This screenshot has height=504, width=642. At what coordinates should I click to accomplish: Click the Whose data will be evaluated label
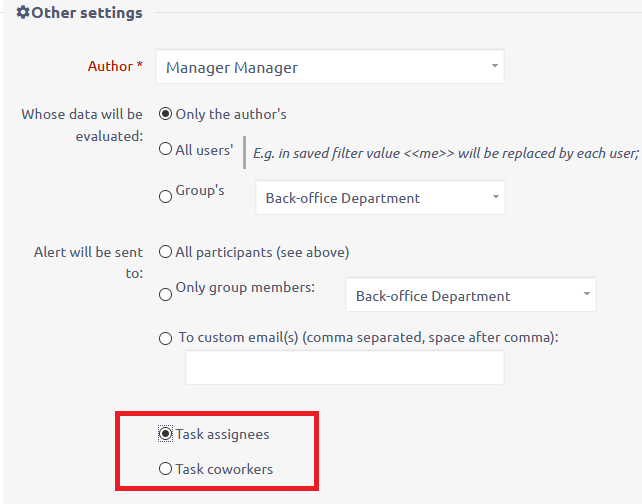coord(82,124)
